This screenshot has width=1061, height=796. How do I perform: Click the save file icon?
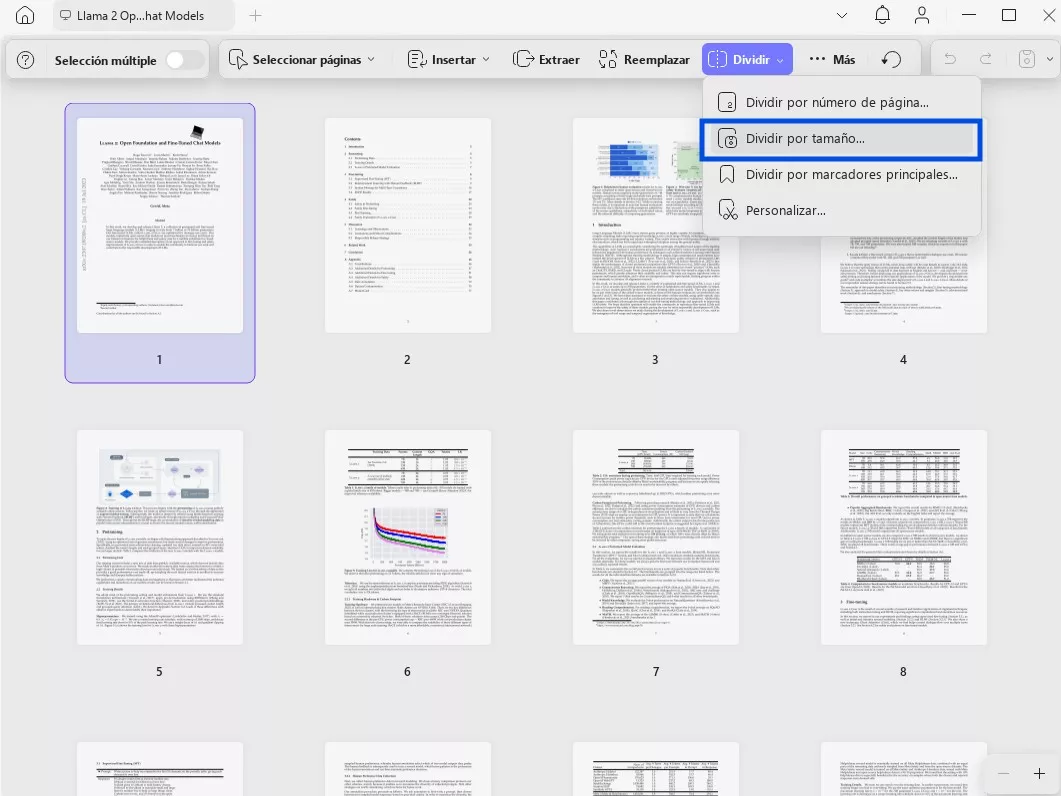[1026, 60]
